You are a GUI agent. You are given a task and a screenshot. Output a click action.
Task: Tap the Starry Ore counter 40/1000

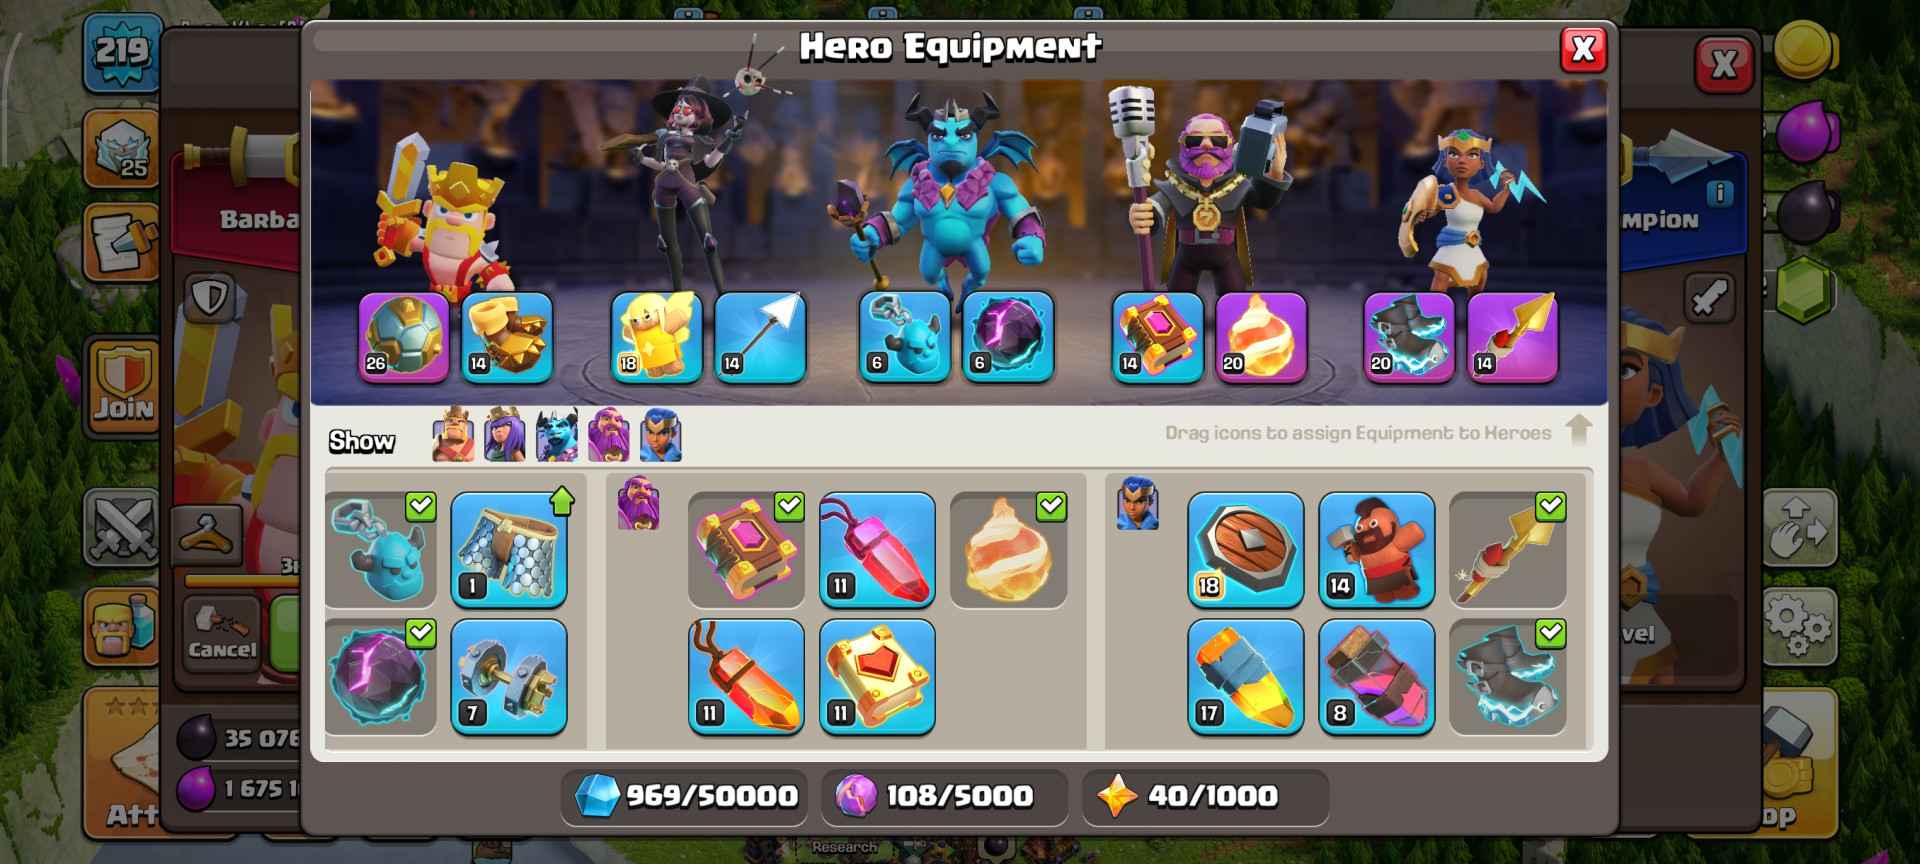point(1206,796)
